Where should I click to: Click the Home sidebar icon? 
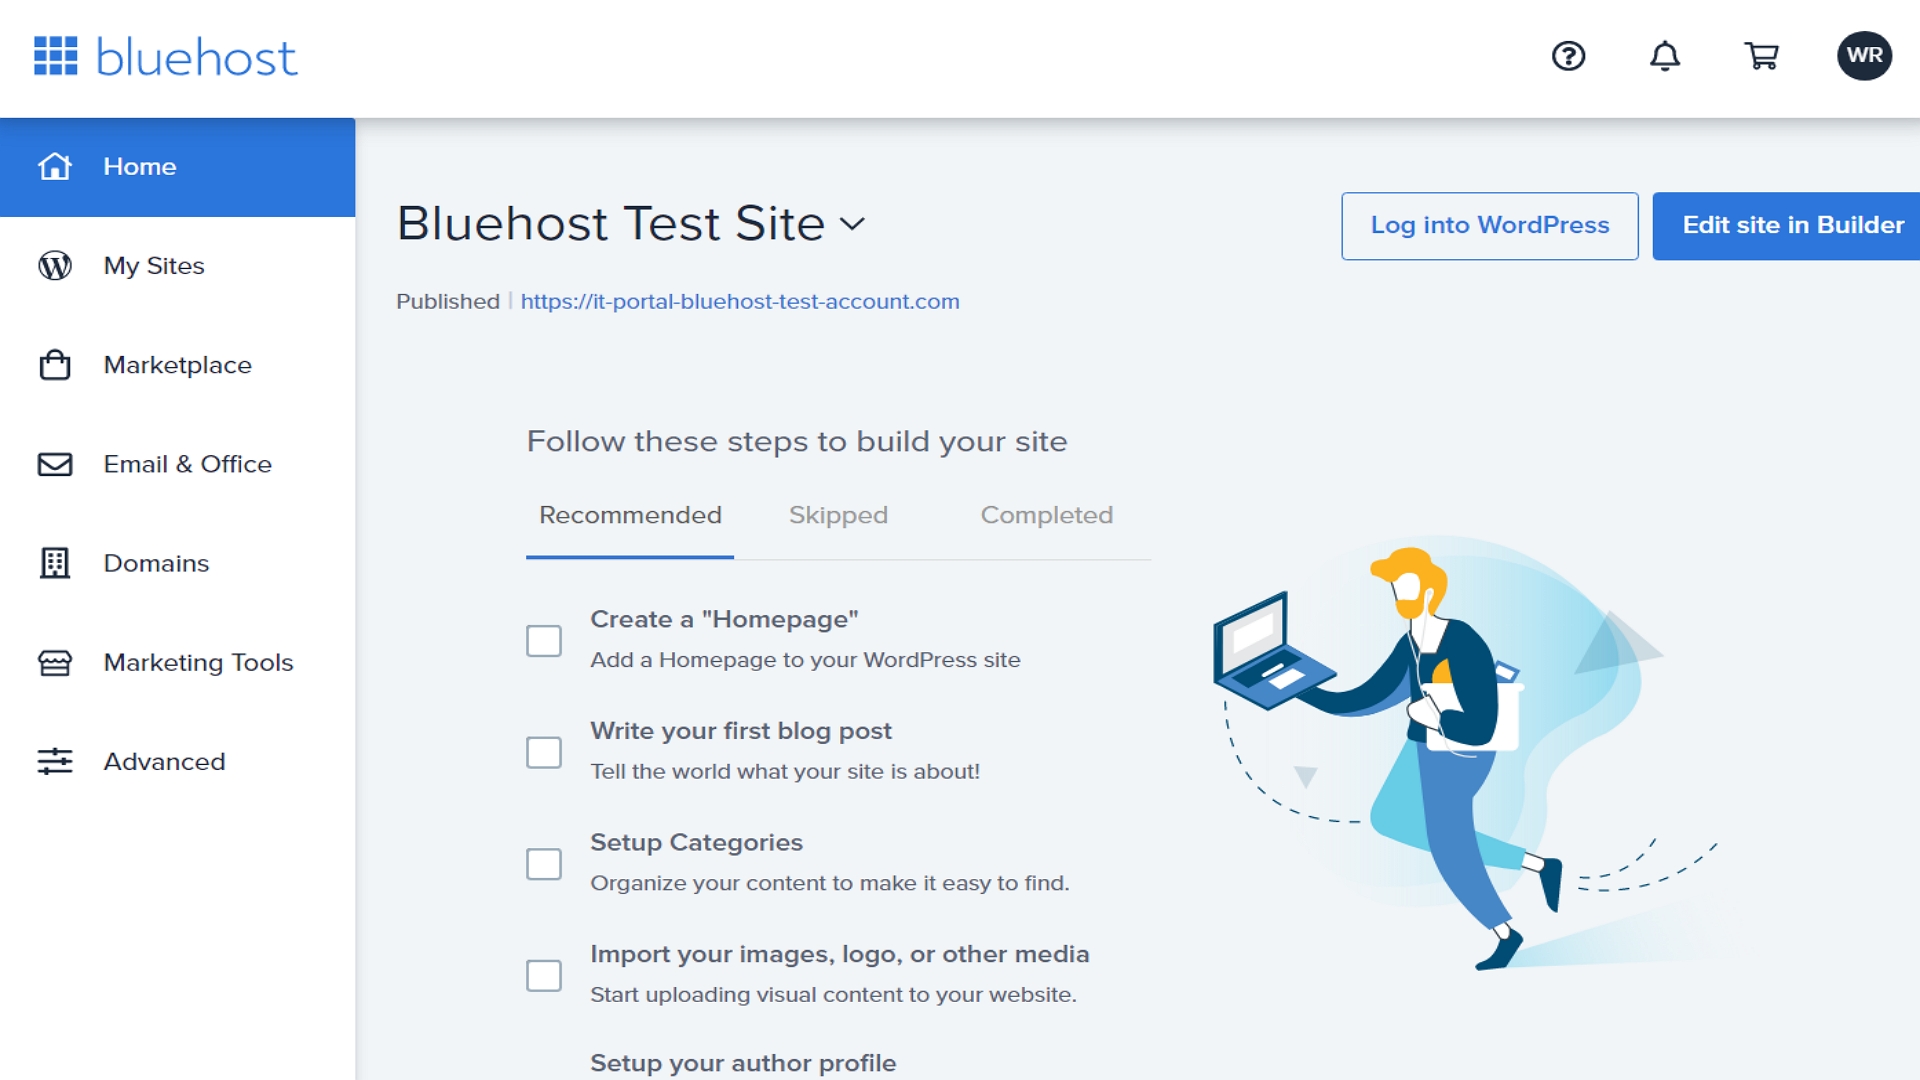51,166
